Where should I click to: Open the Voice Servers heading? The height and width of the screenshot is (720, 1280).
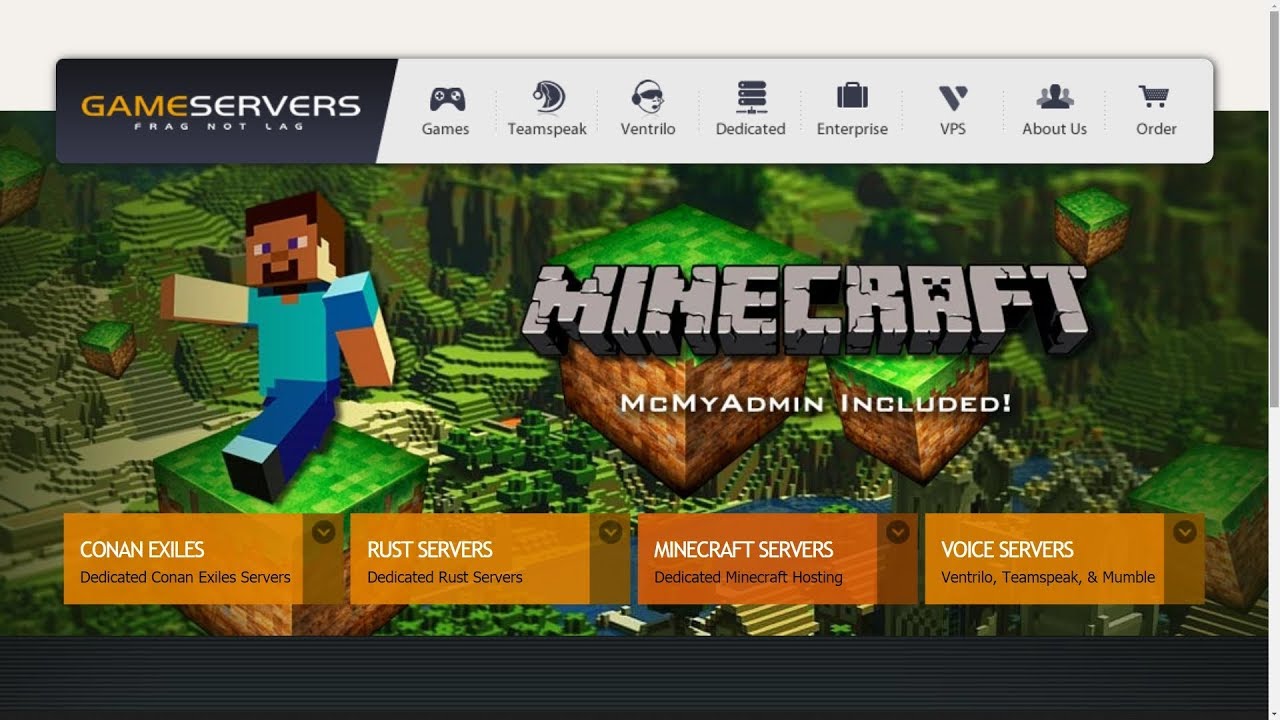(1007, 550)
